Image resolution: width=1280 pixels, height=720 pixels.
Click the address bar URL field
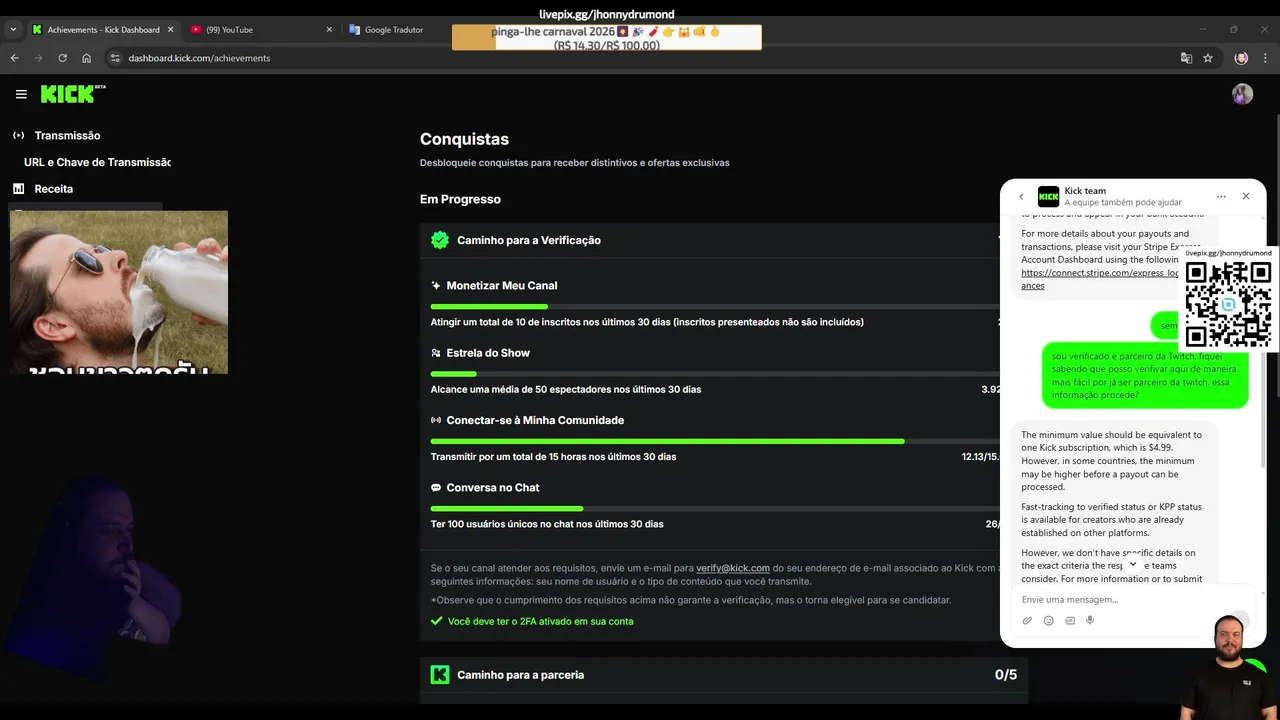tap(640, 58)
